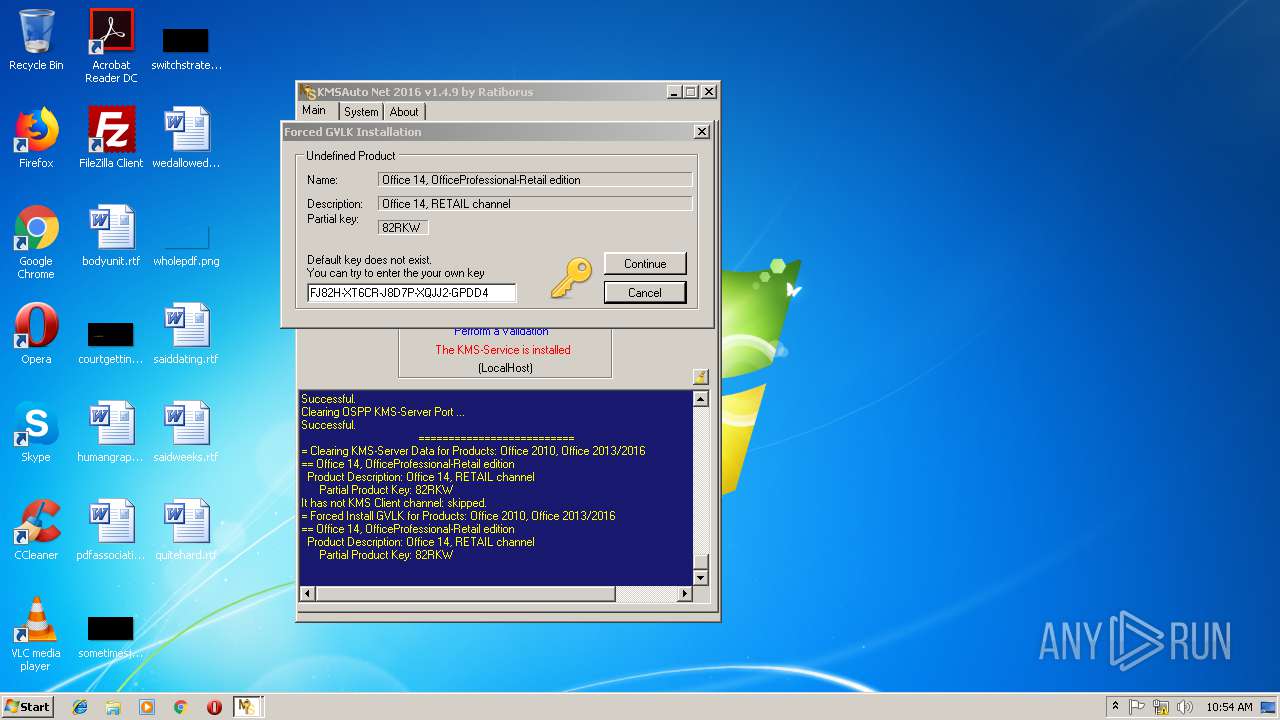
Task: Launch CCleaner desktop shortcut
Action: point(36,530)
